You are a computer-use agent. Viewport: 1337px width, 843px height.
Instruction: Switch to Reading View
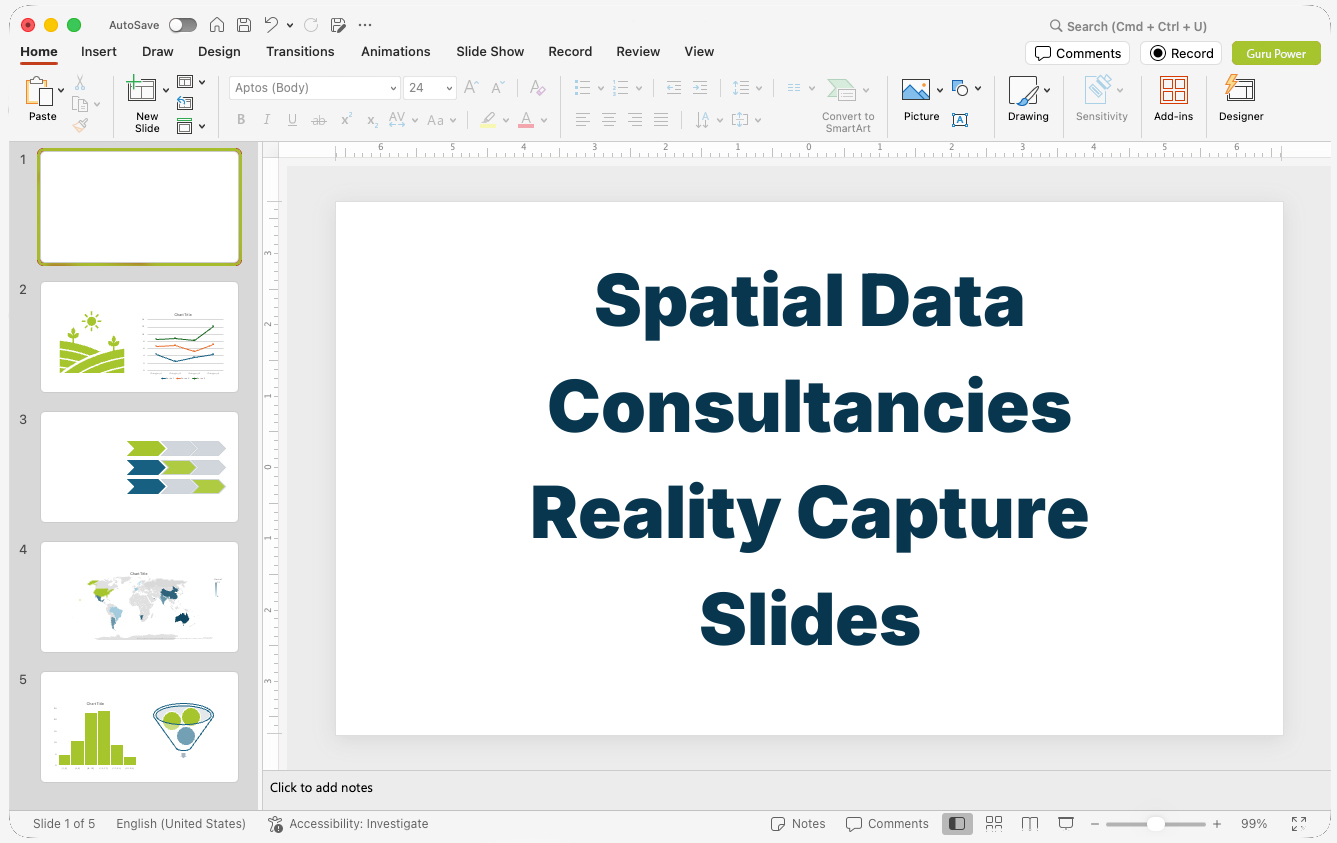(1030, 824)
